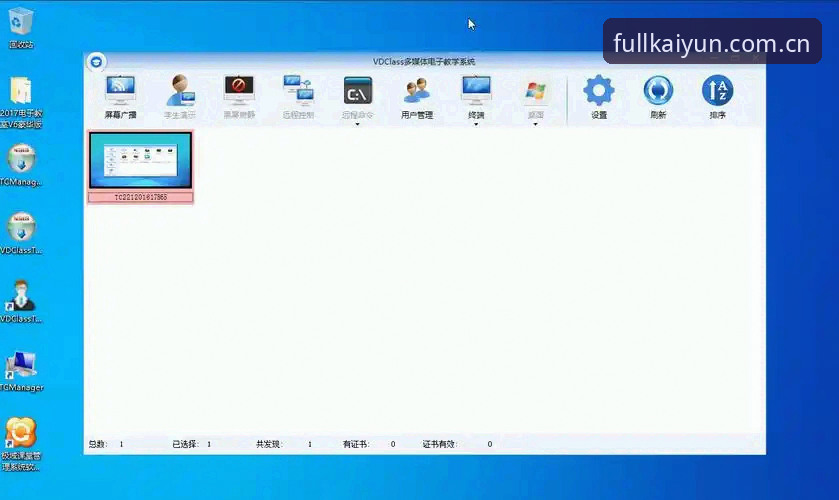Image resolution: width=839 pixels, height=500 pixels.
Task: Select the terminal (终端) monitor icon
Action: pyautogui.click(x=476, y=90)
